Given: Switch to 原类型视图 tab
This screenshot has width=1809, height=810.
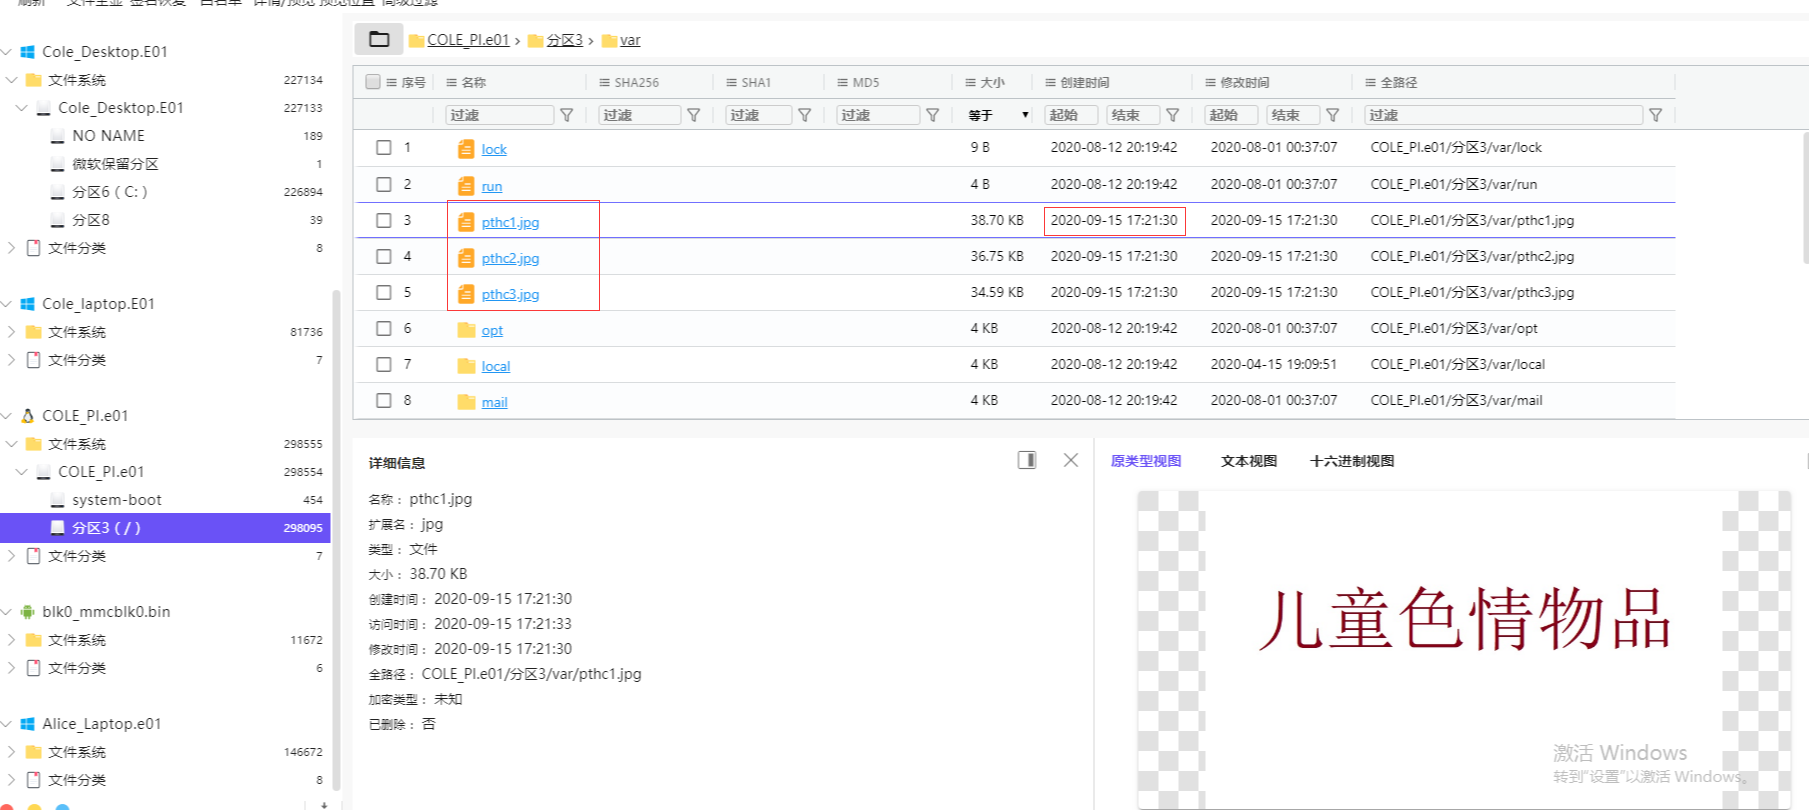Looking at the screenshot, I should pyautogui.click(x=1146, y=461).
